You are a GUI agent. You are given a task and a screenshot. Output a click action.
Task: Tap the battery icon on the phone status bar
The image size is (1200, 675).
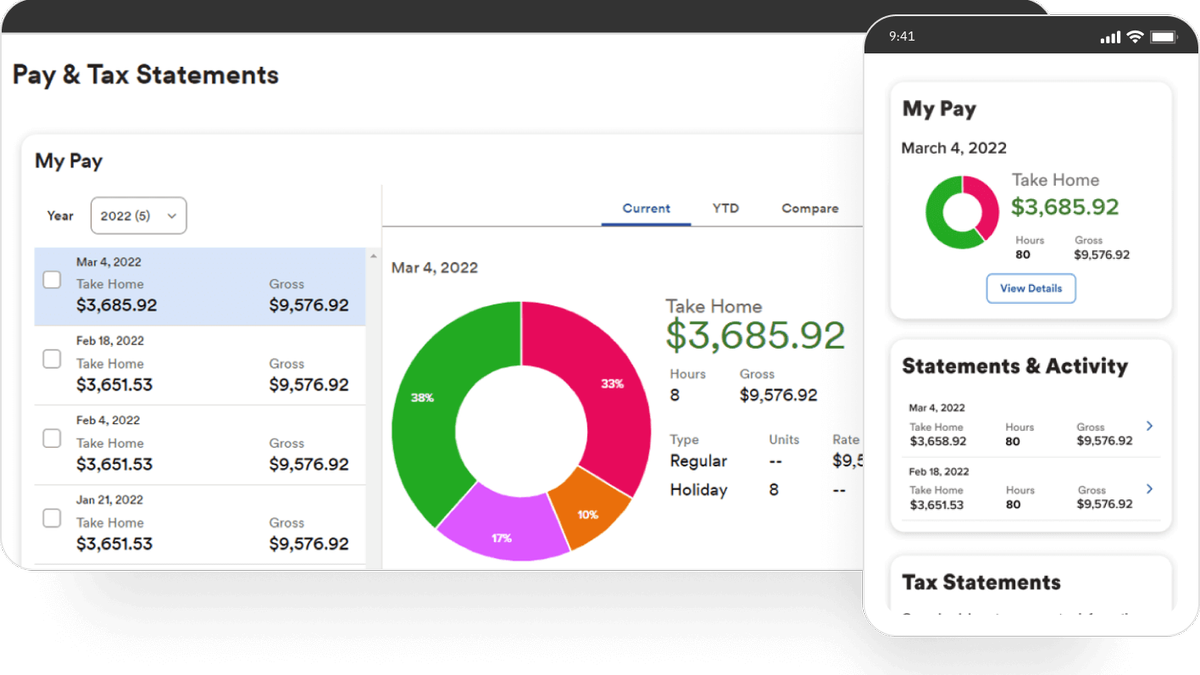click(1163, 36)
